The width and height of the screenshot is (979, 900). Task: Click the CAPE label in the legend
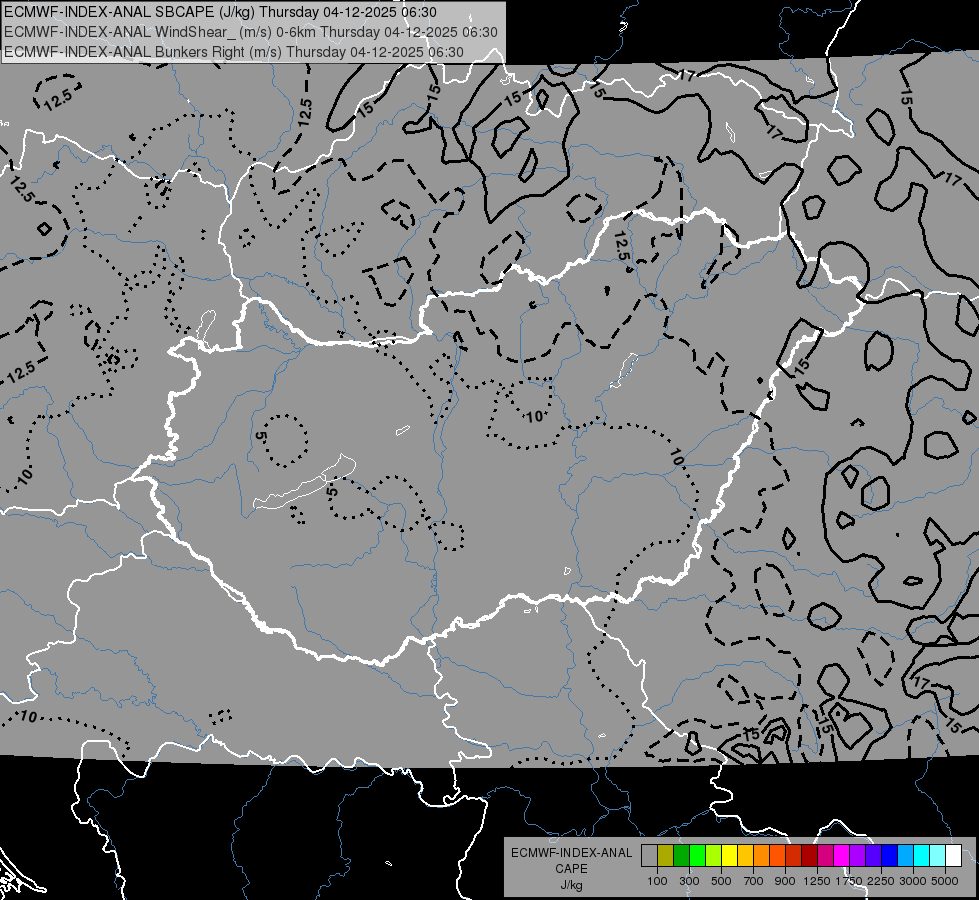(571, 869)
